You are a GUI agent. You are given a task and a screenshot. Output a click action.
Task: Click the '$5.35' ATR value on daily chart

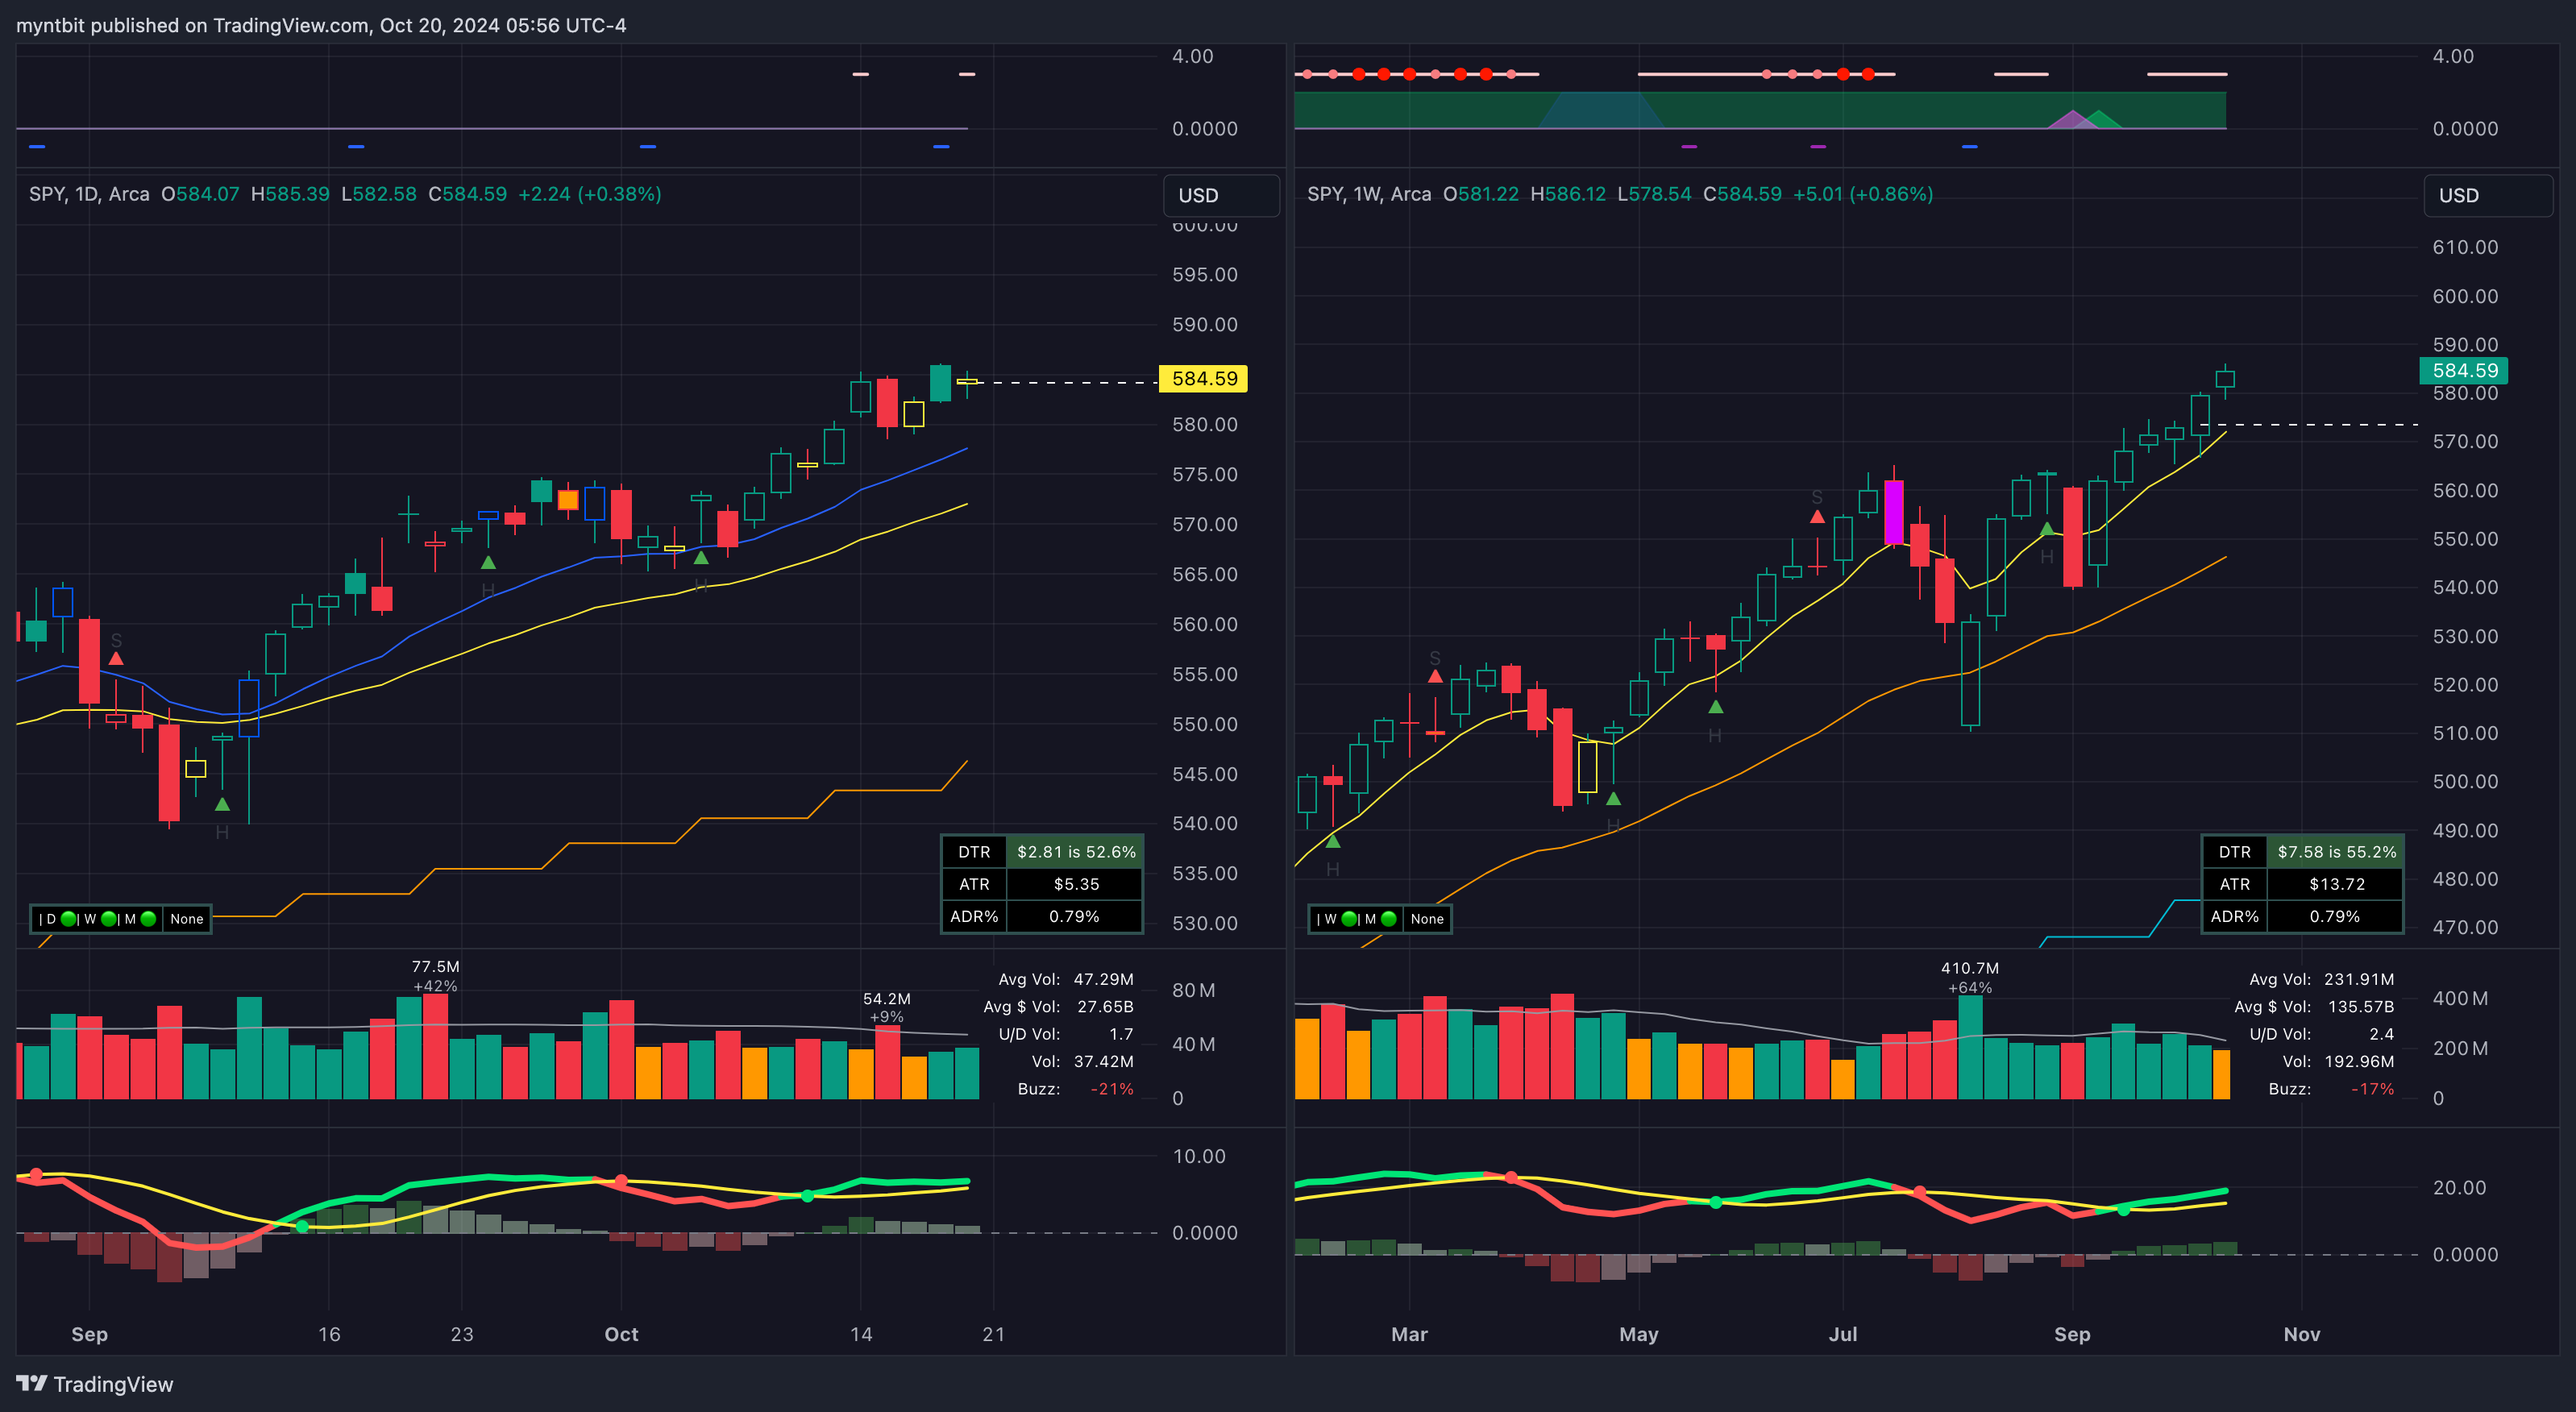pyautogui.click(x=1076, y=884)
